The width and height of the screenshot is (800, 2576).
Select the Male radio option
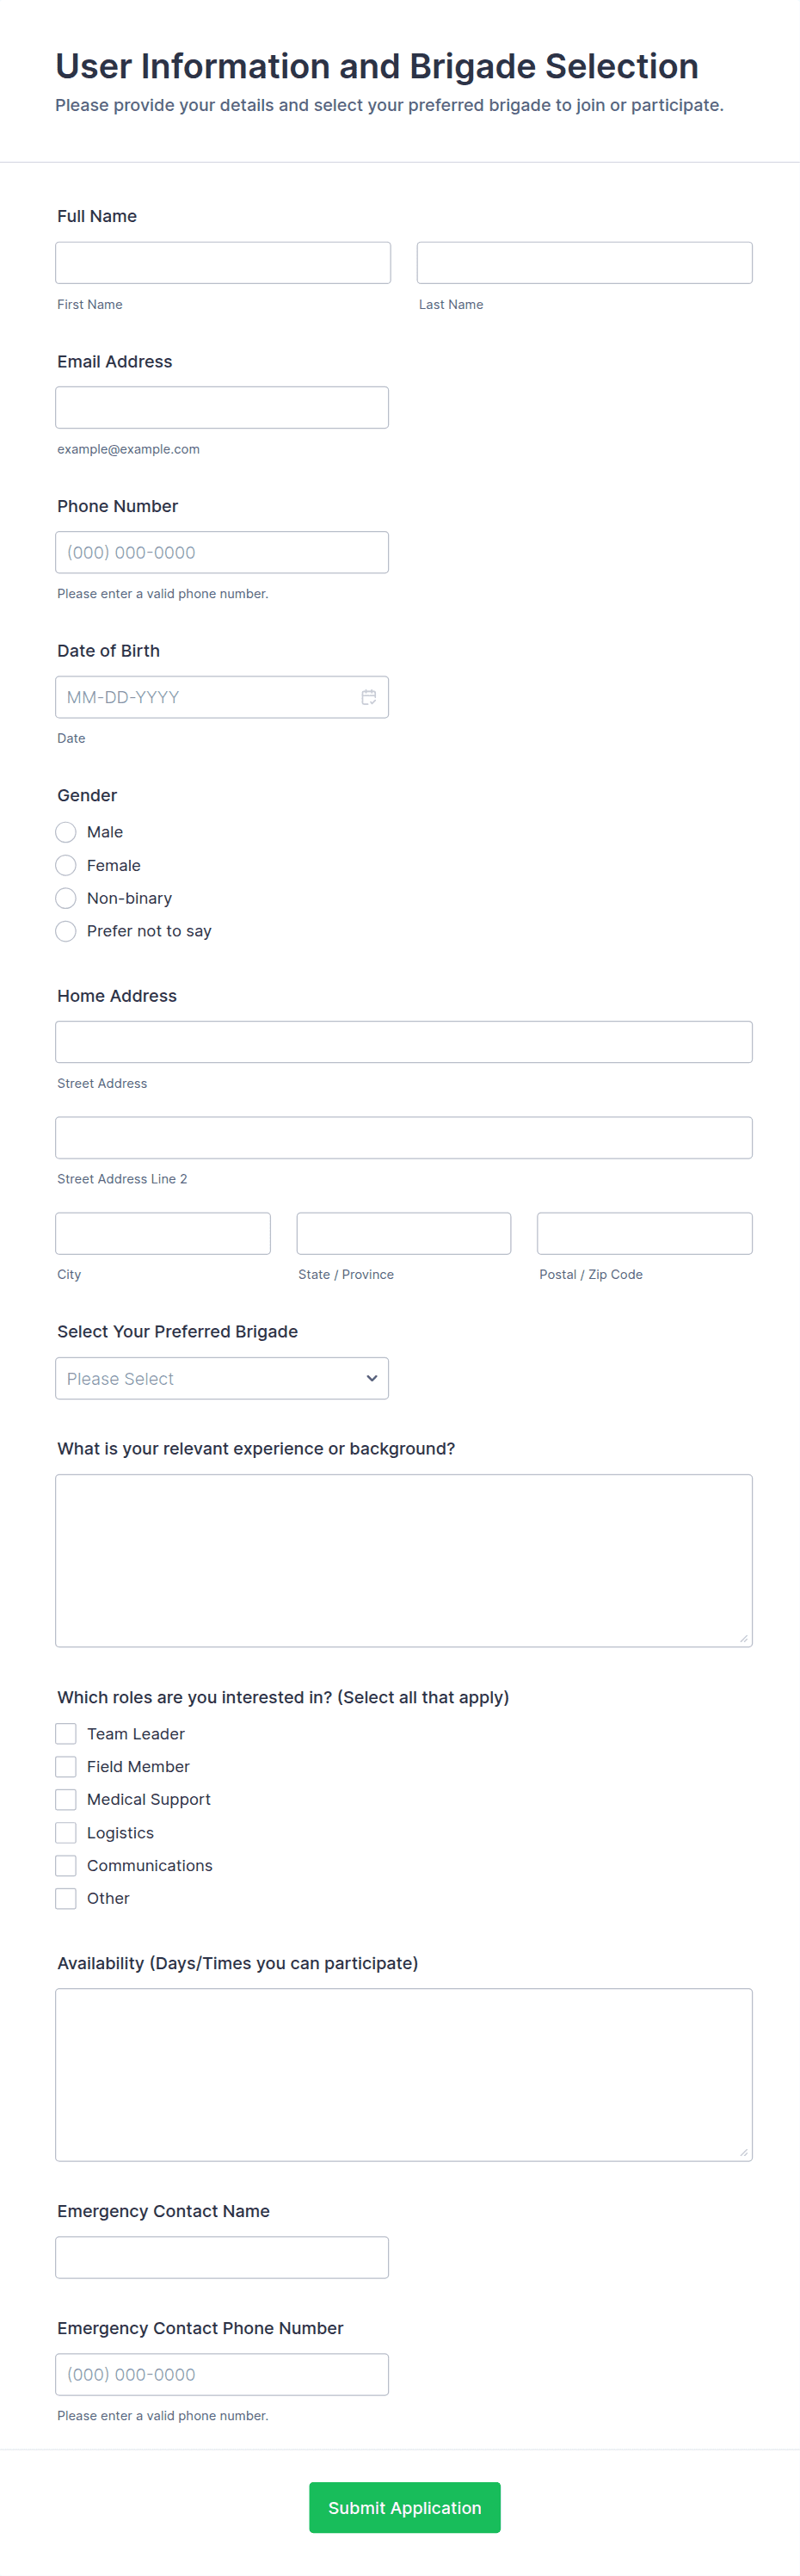tap(66, 832)
